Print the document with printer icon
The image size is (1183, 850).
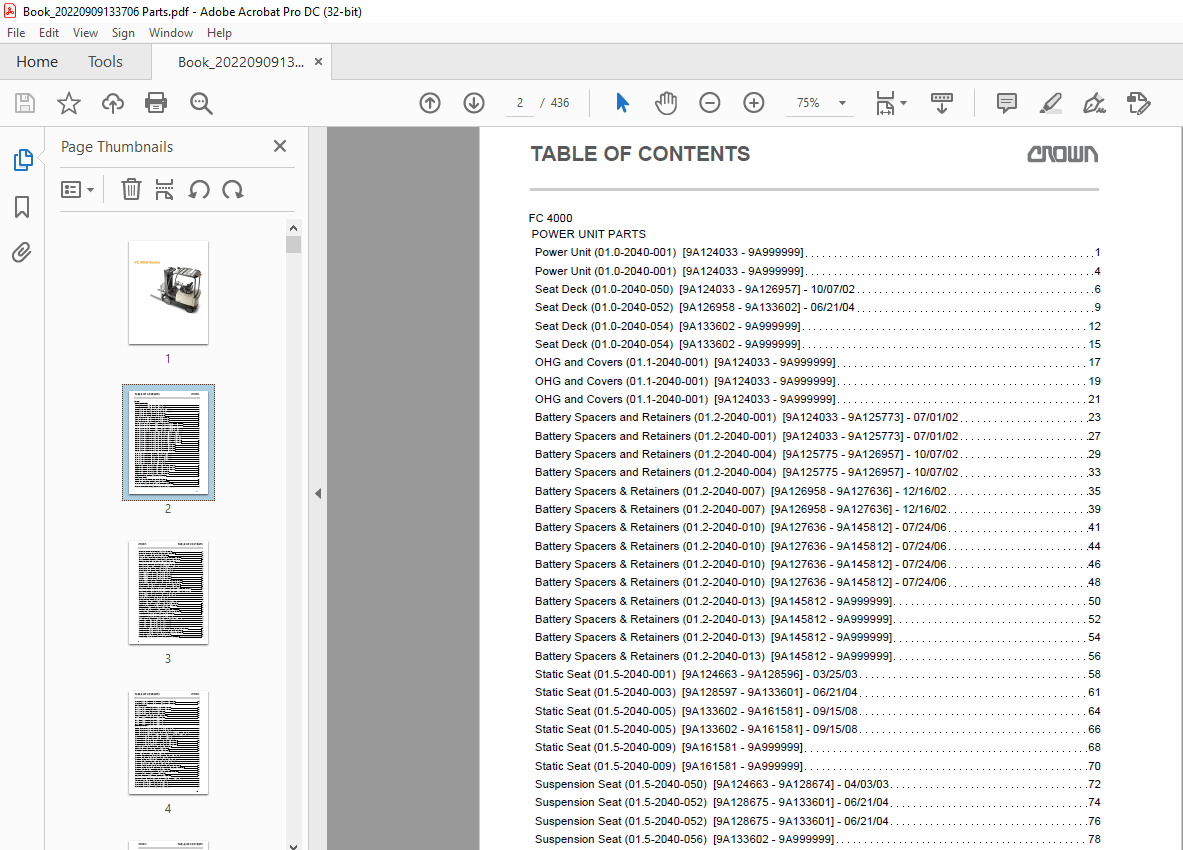point(156,103)
